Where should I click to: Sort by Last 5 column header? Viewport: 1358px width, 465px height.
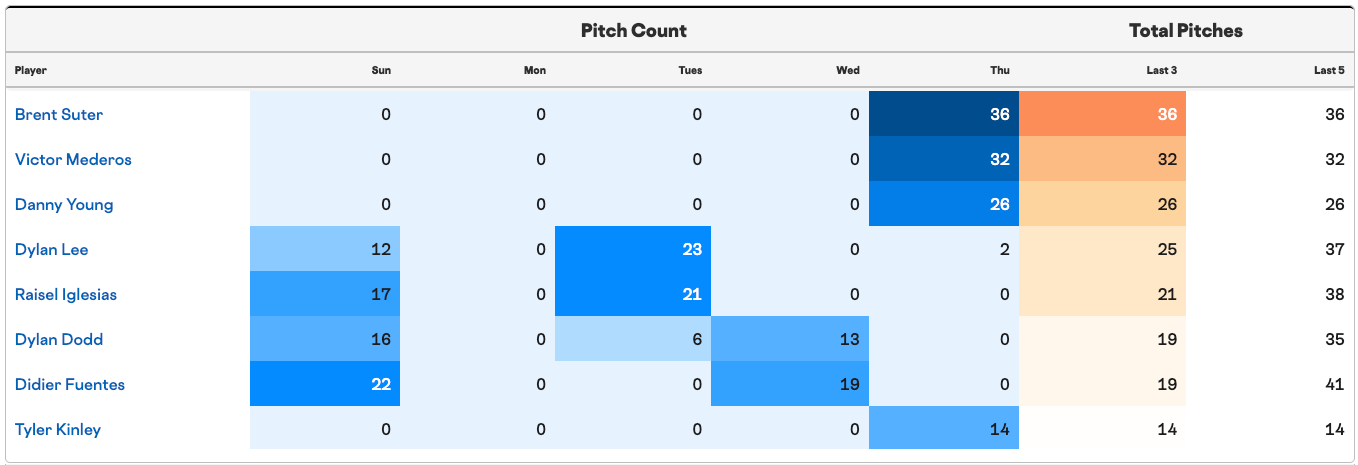[1329, 70]
